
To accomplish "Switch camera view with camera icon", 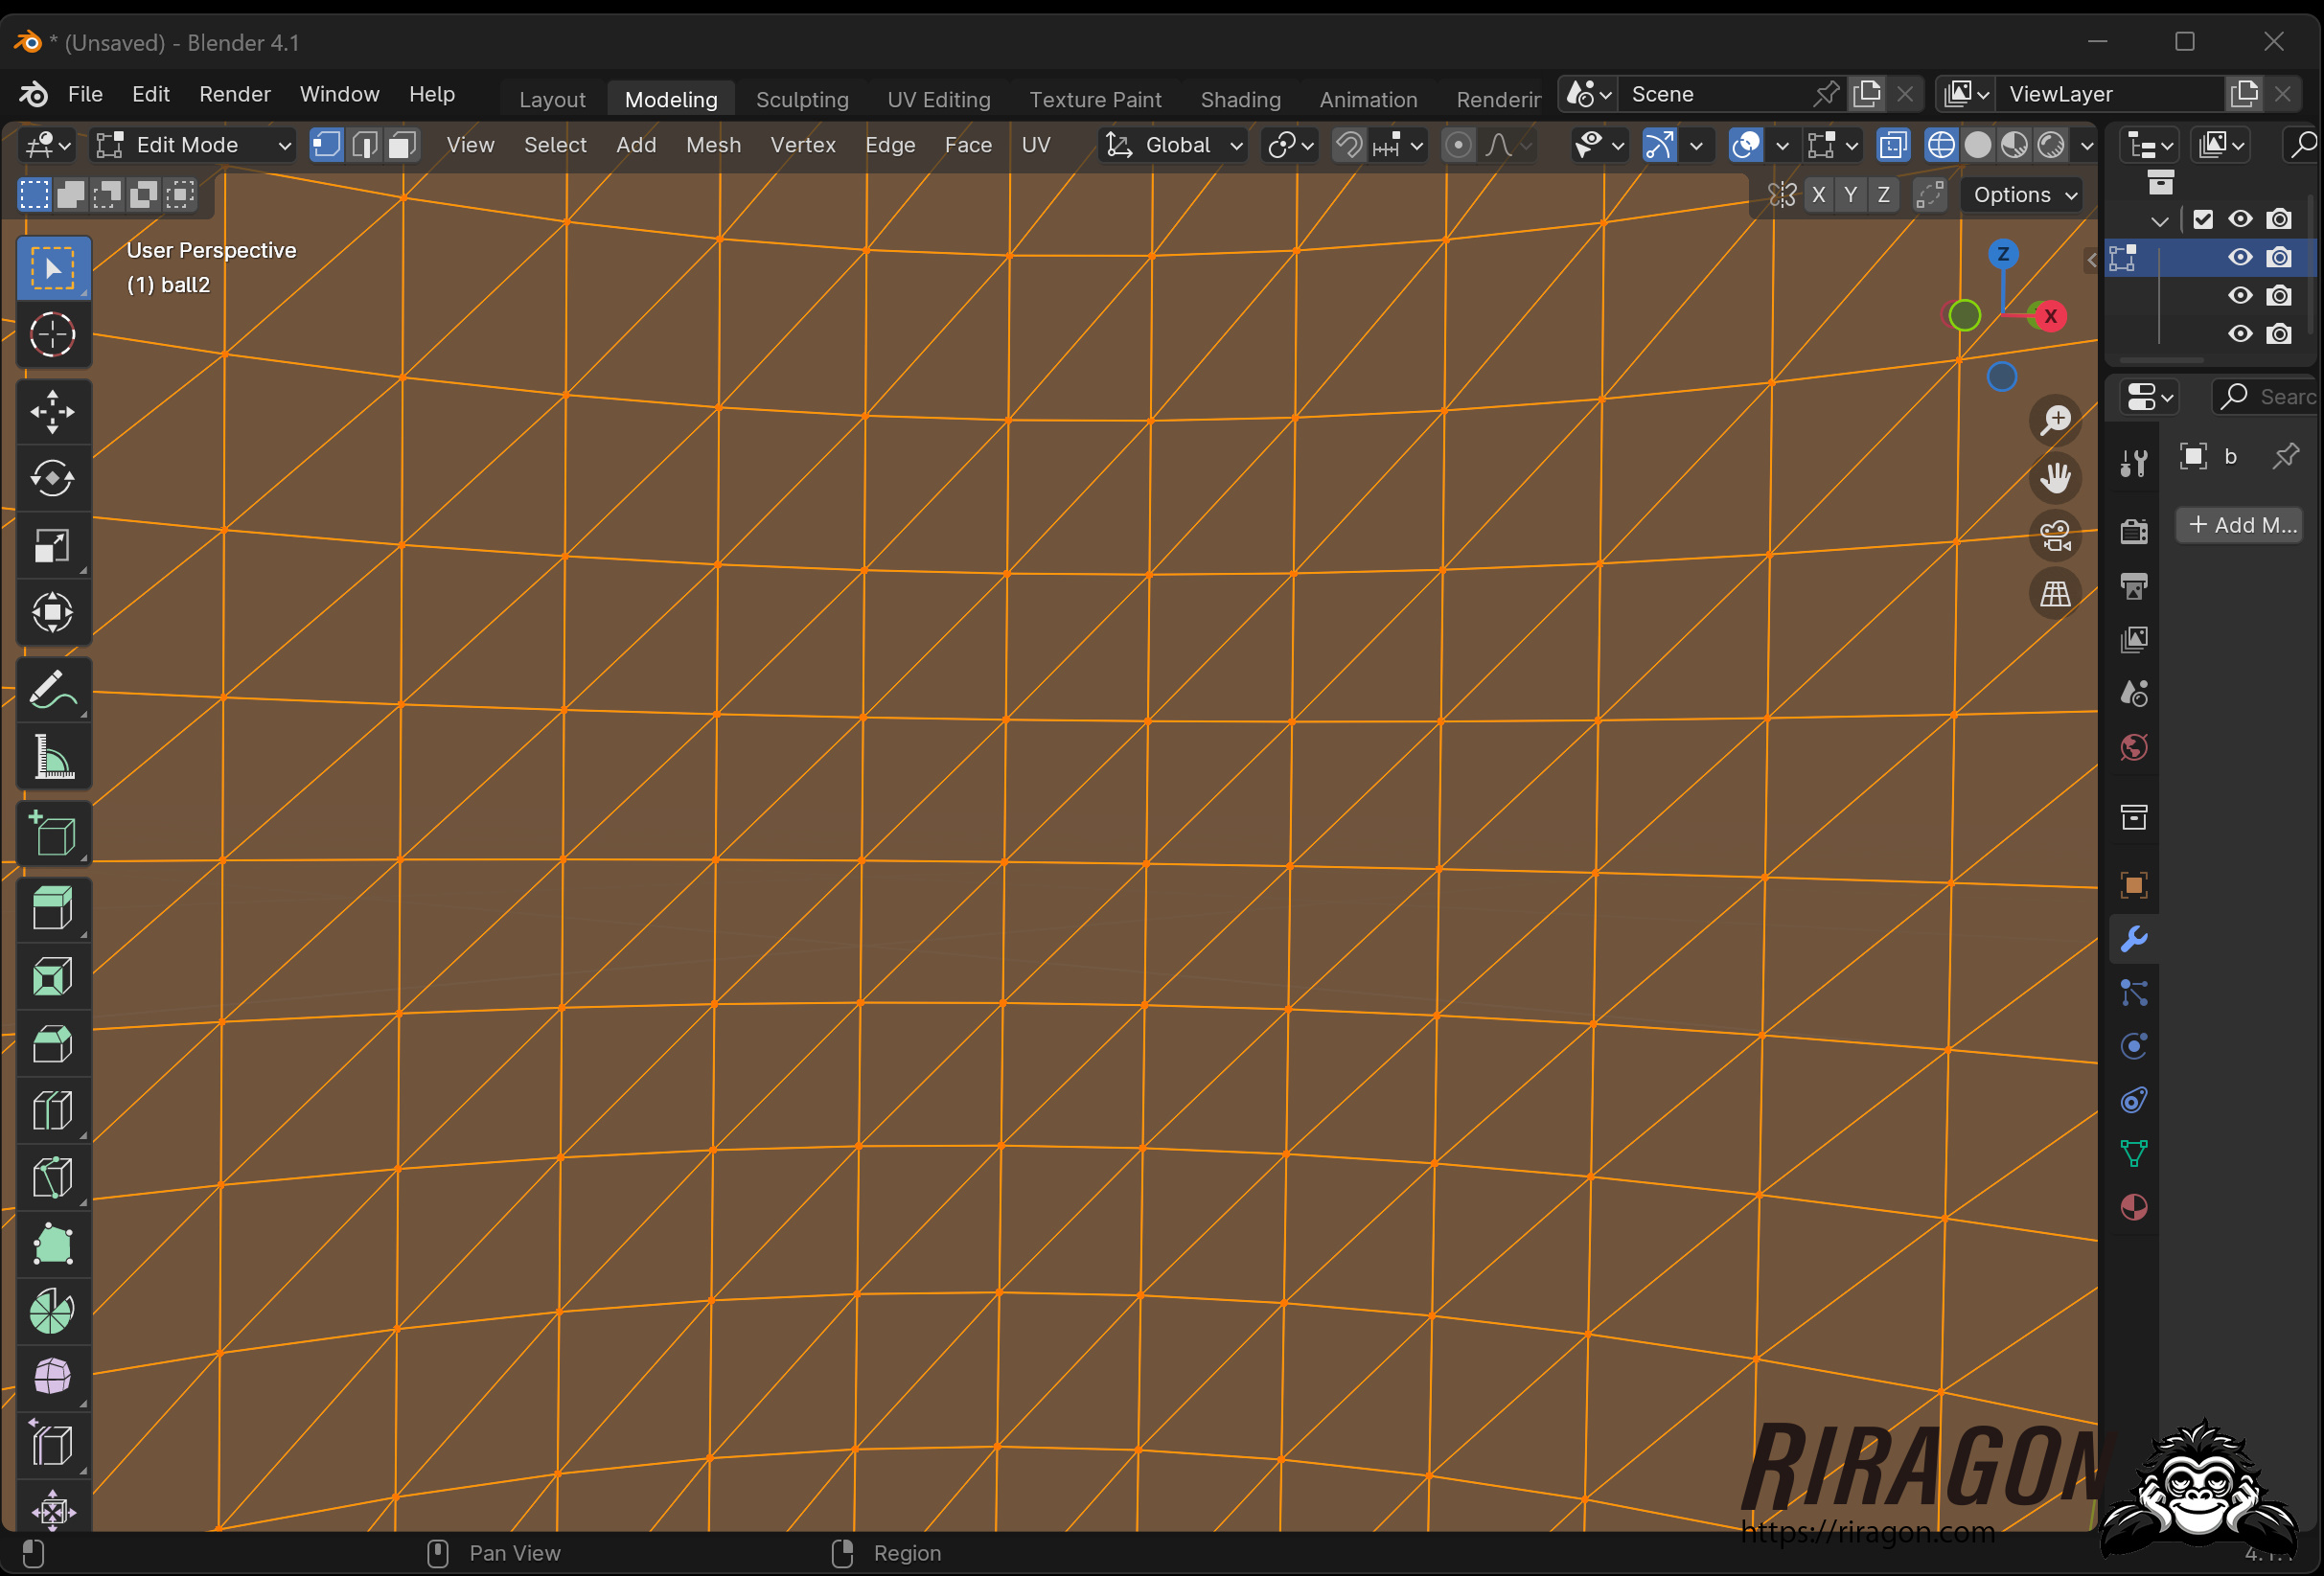I will (2055, 536).
